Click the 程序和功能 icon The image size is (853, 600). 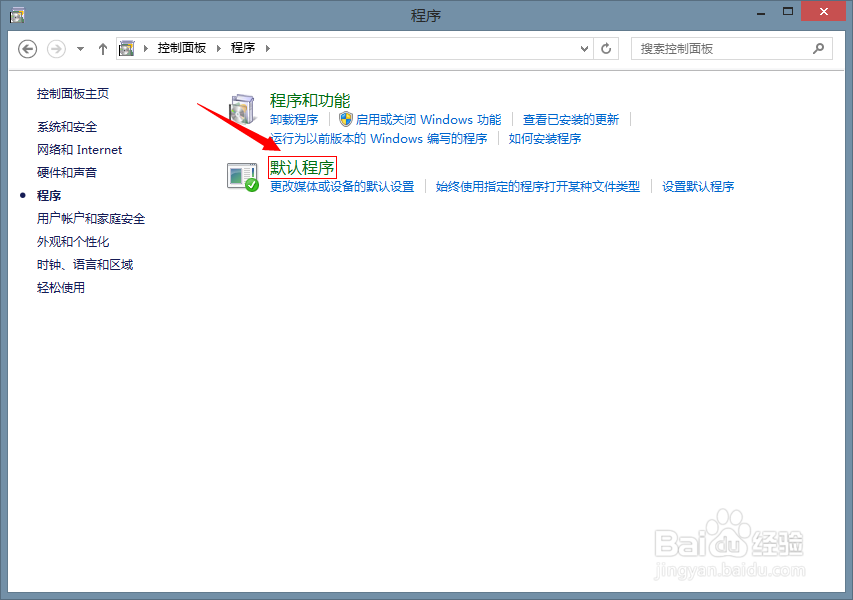click(243, 109)
